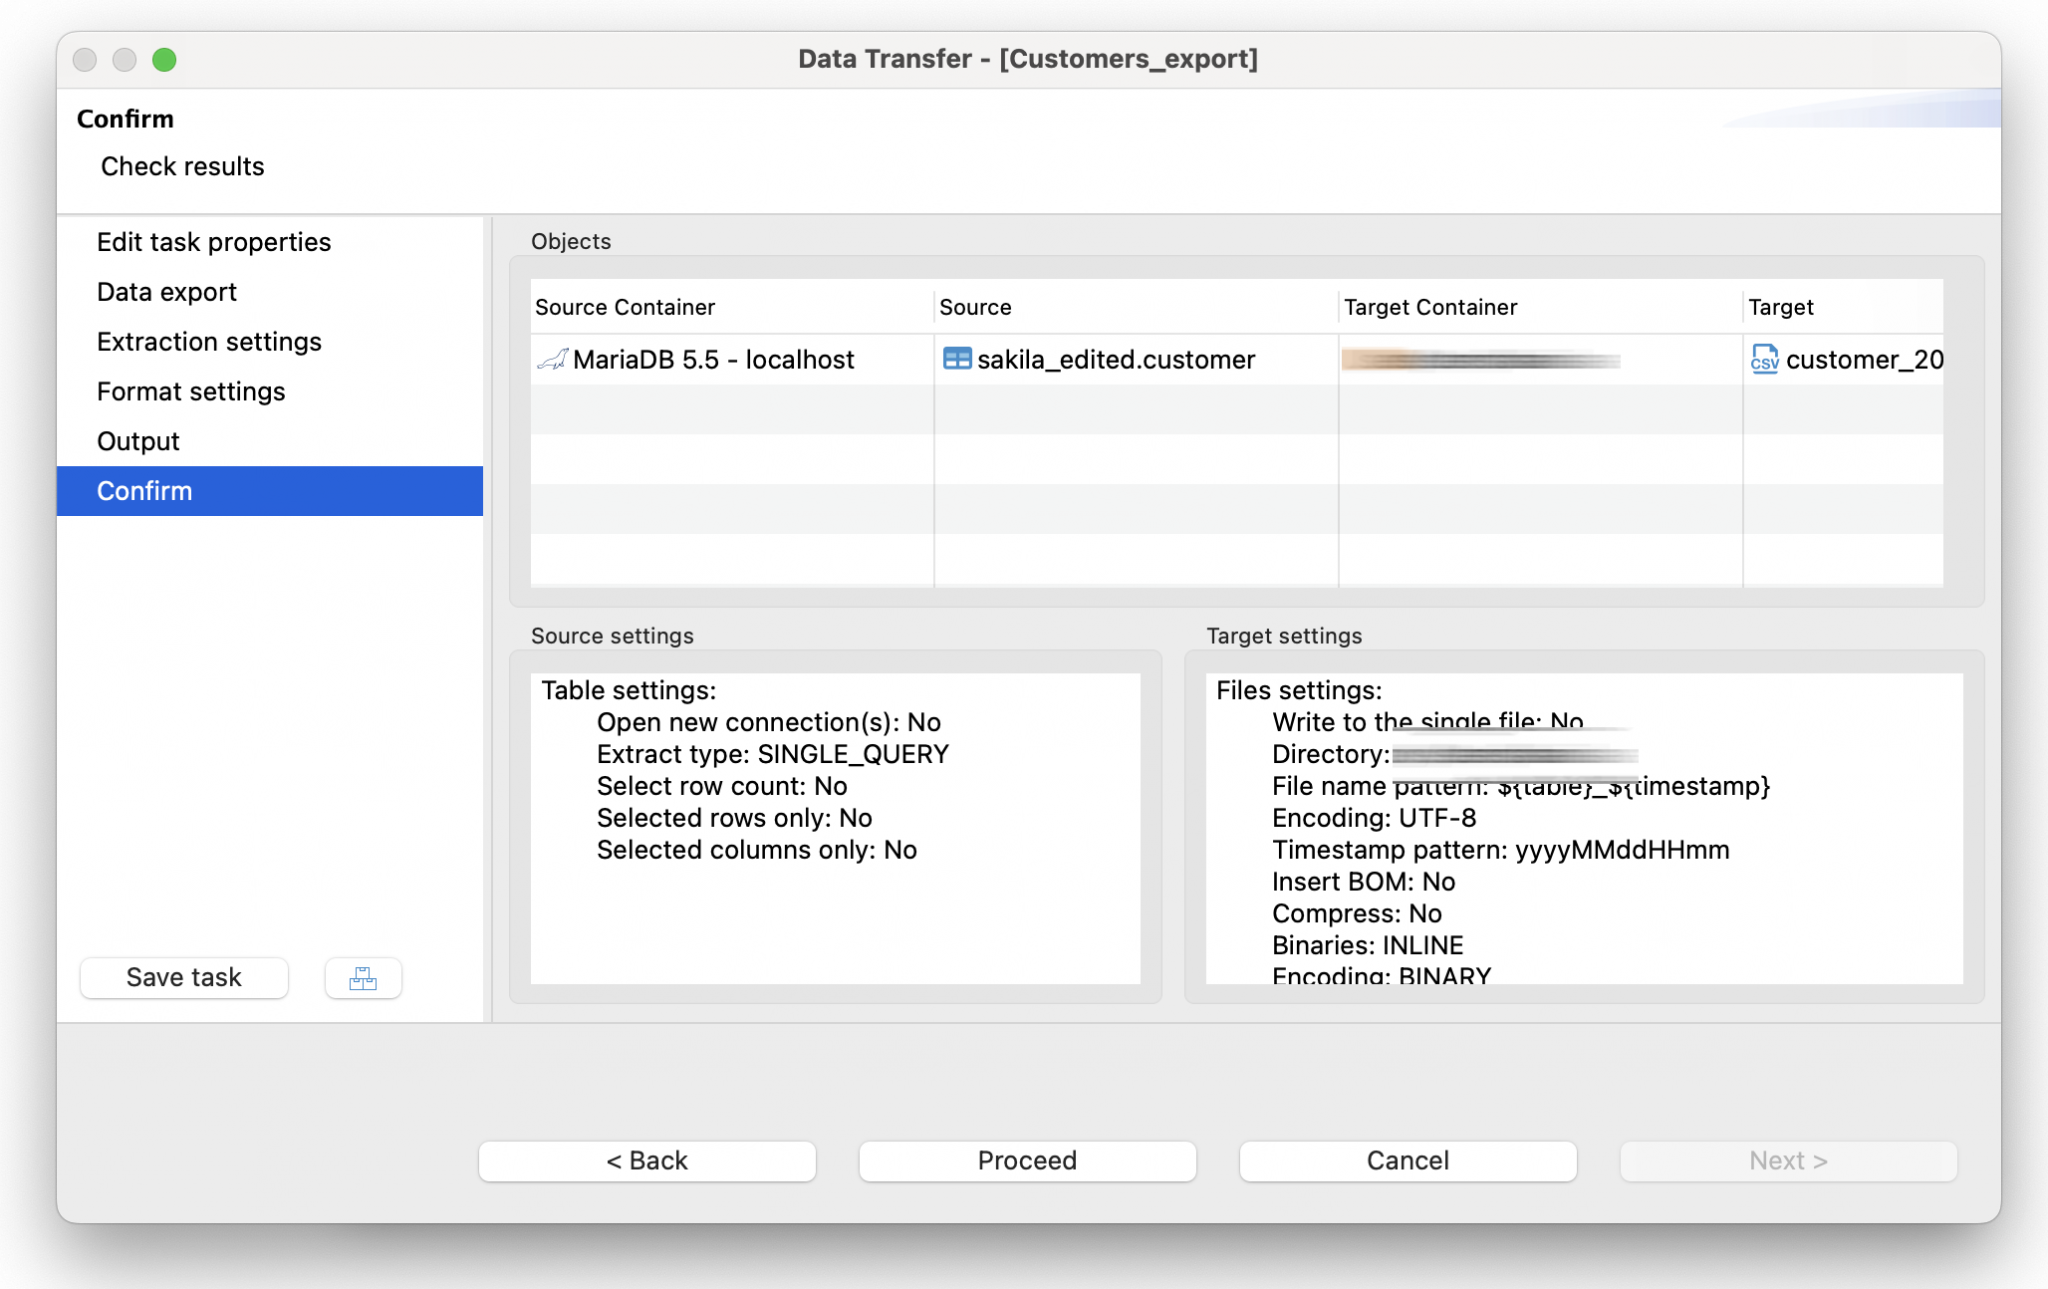
Task: Click the Check results label
Action: coord(182,166)
